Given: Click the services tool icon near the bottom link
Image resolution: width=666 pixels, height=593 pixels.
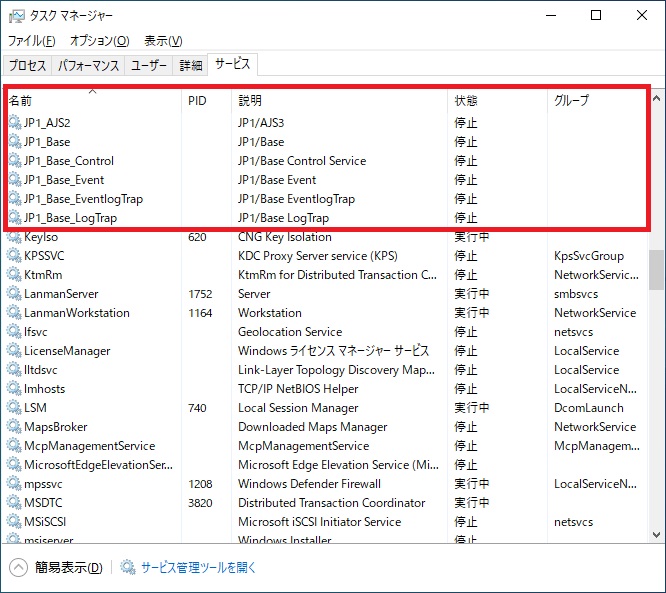Looking at the screenshot, I should coord(128,568).
